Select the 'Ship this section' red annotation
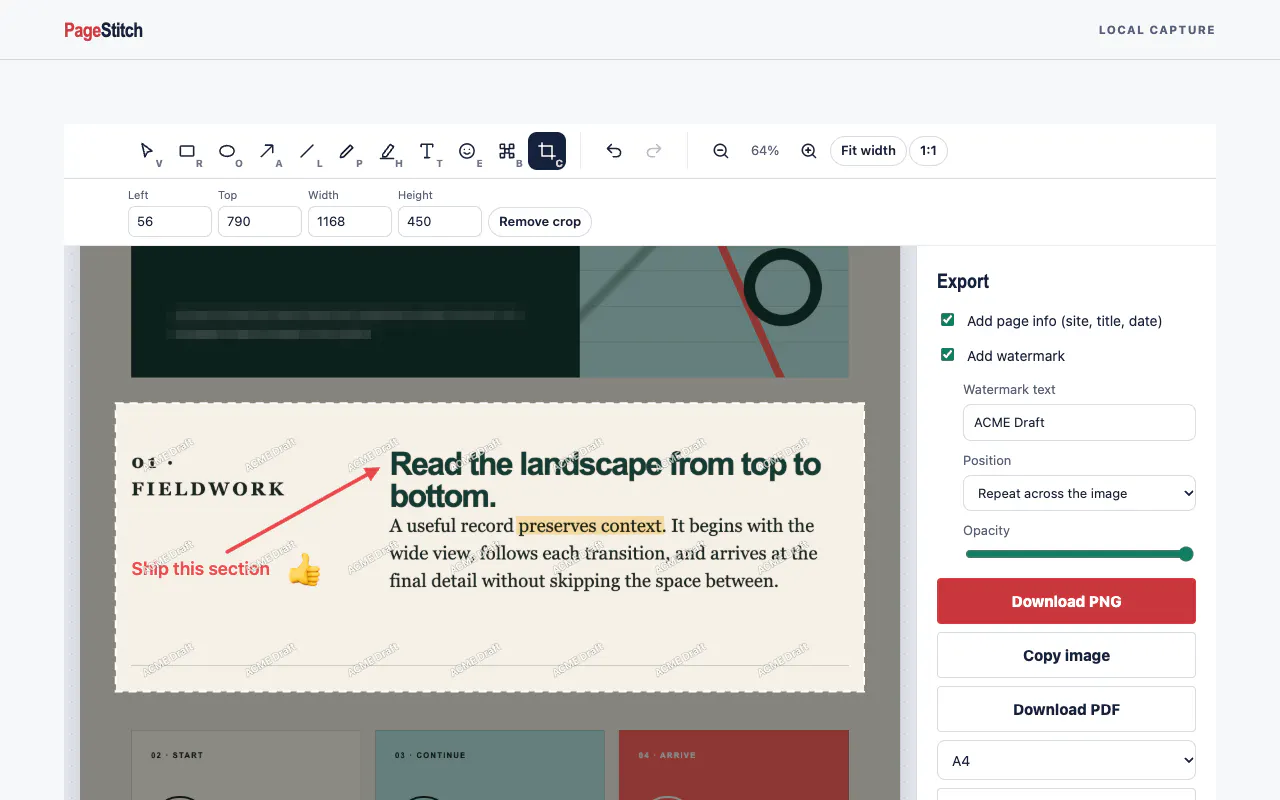This screenshot has height=800, width=1280. click(201, 569)
